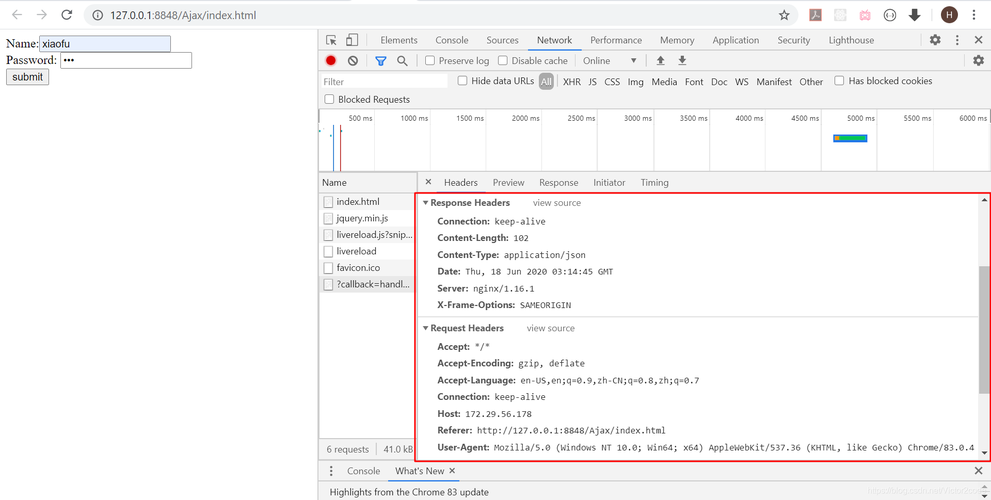Select the All filter type
Screen dimensions: 991x500
(546, 82)
